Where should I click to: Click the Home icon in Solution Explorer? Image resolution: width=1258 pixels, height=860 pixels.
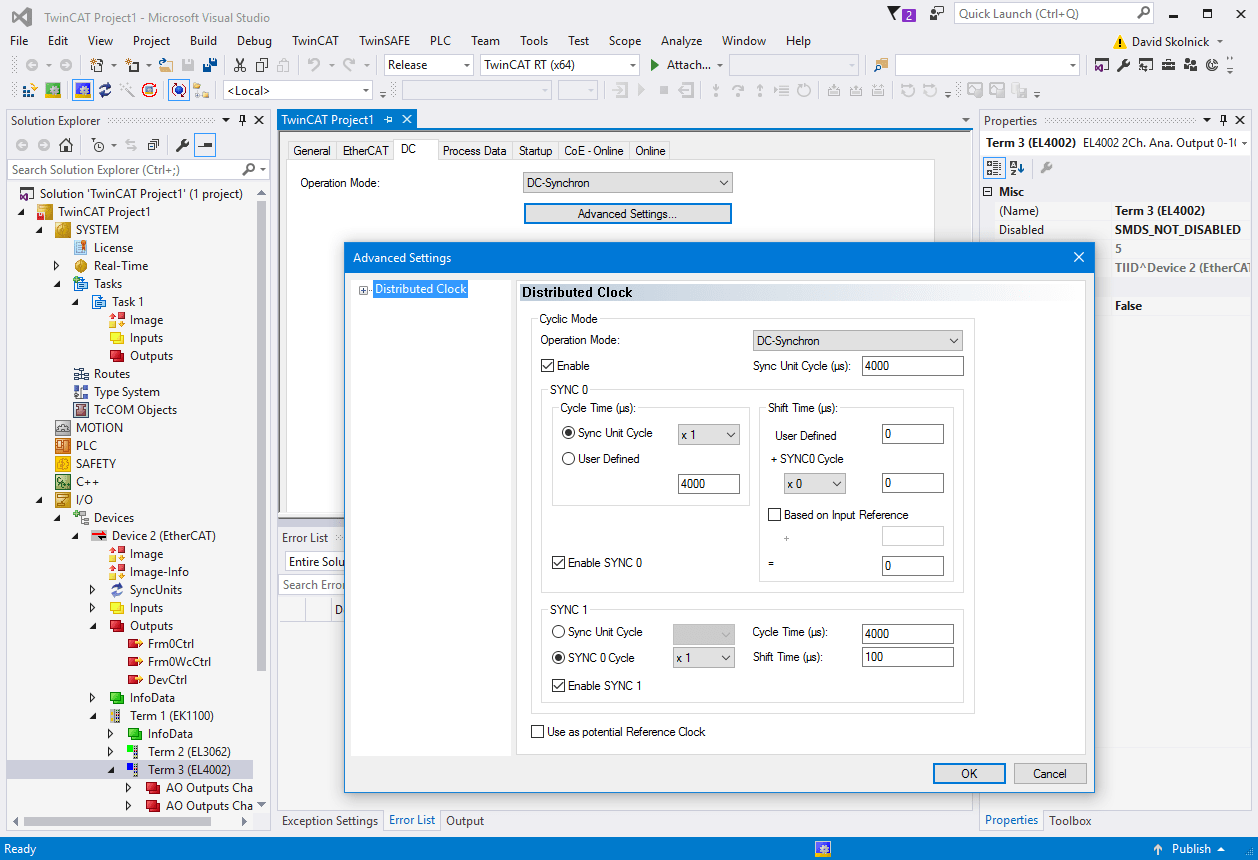tap(66, 145)
